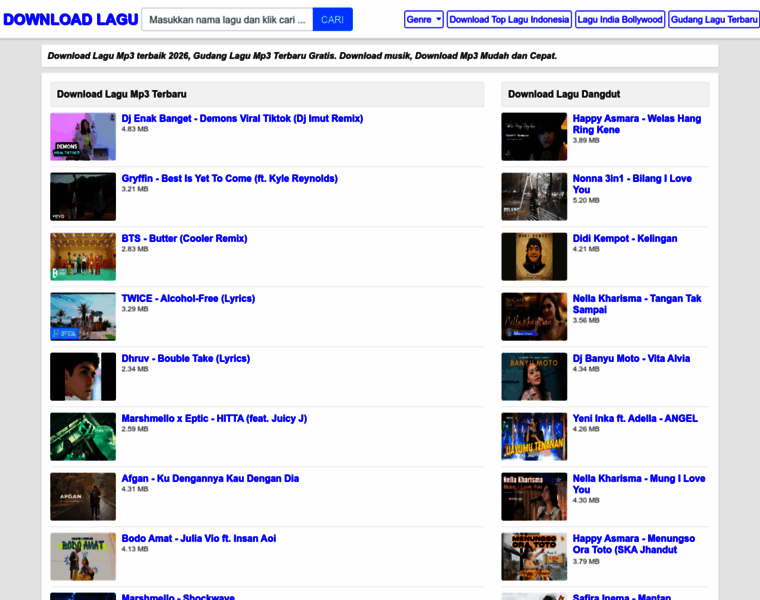Click the Yeni Inka ANGEL thumbnail

pos(534,437)
